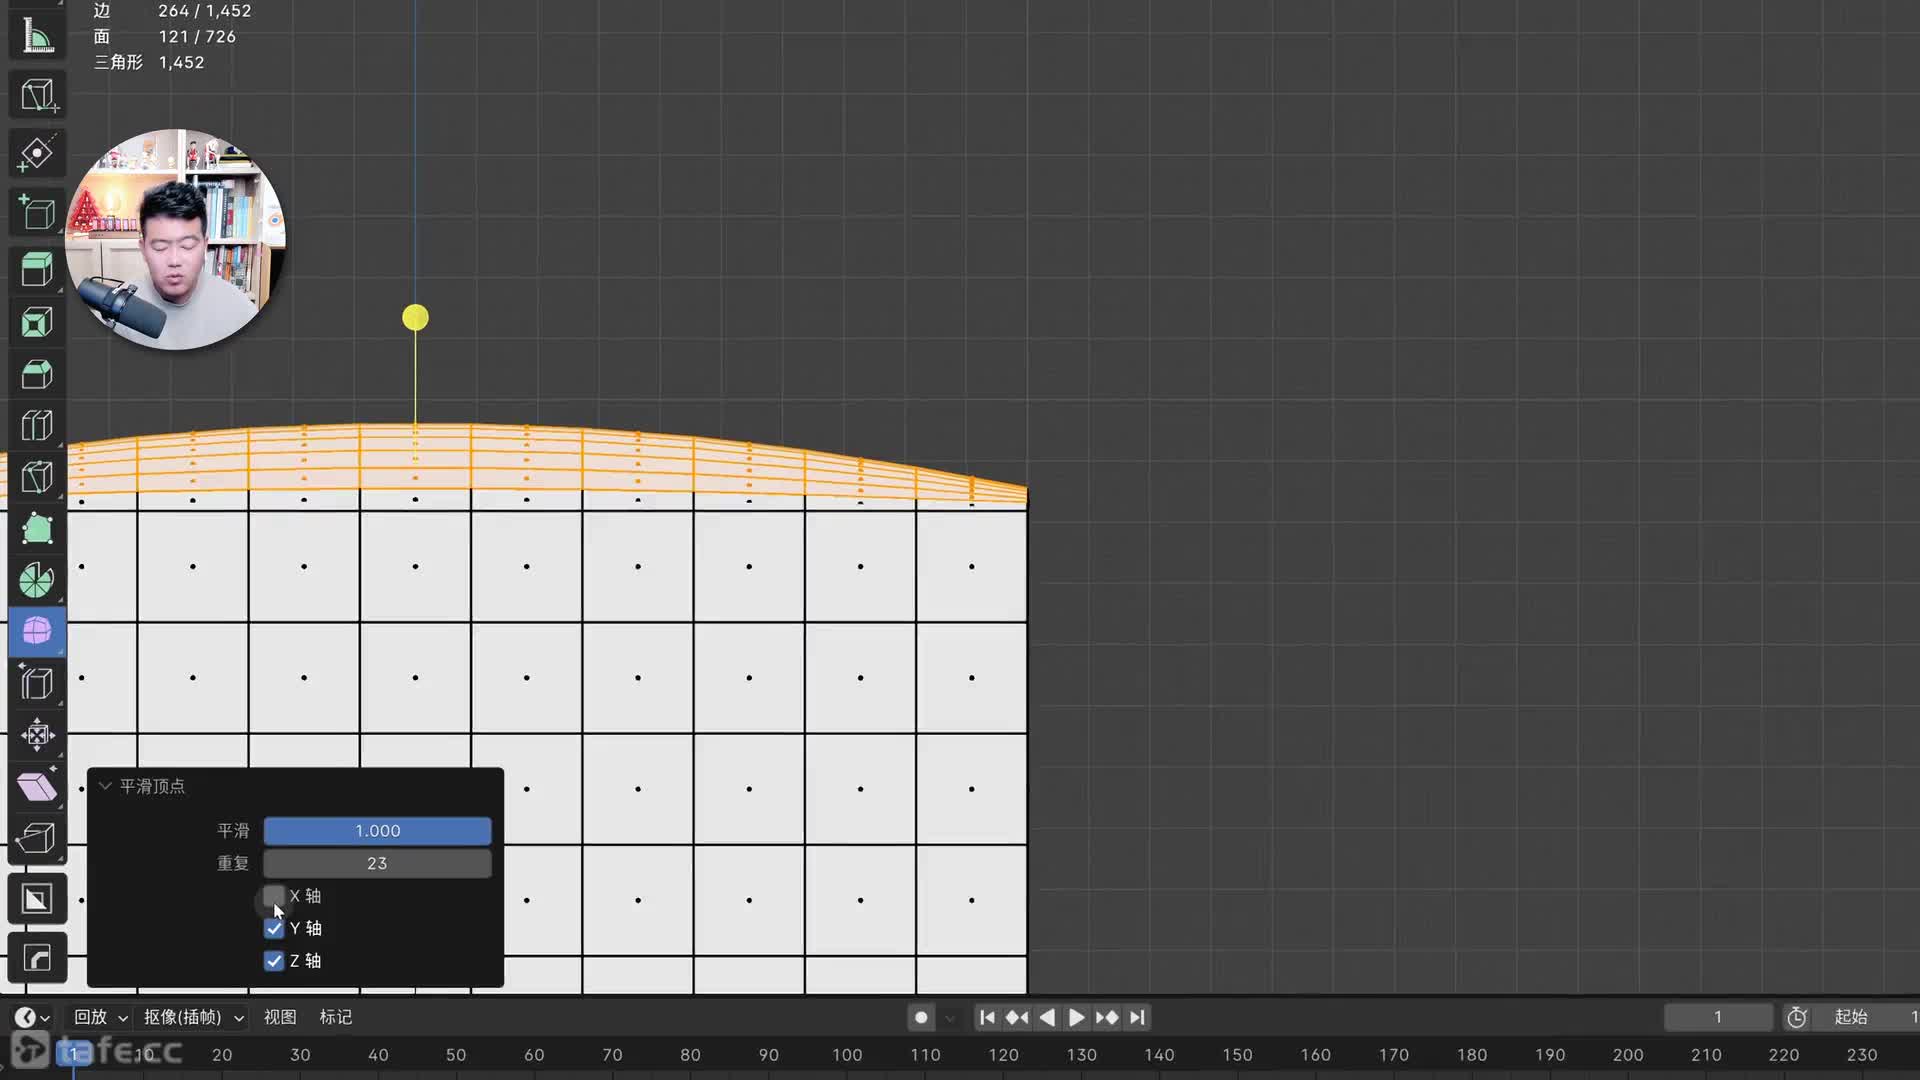Select the Knife tool

click(37, 477)
